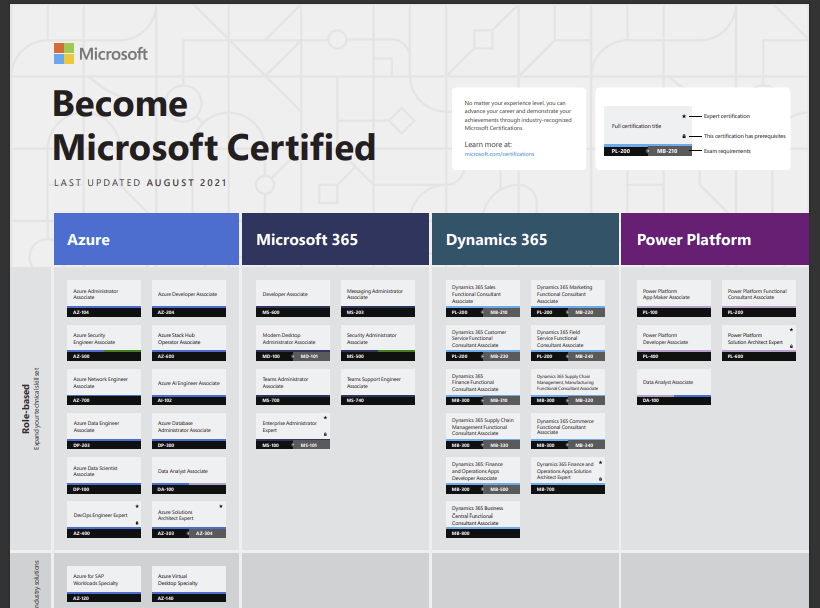Open Dynamics 365 Business Central Functional Consultant card

point(483,519)
